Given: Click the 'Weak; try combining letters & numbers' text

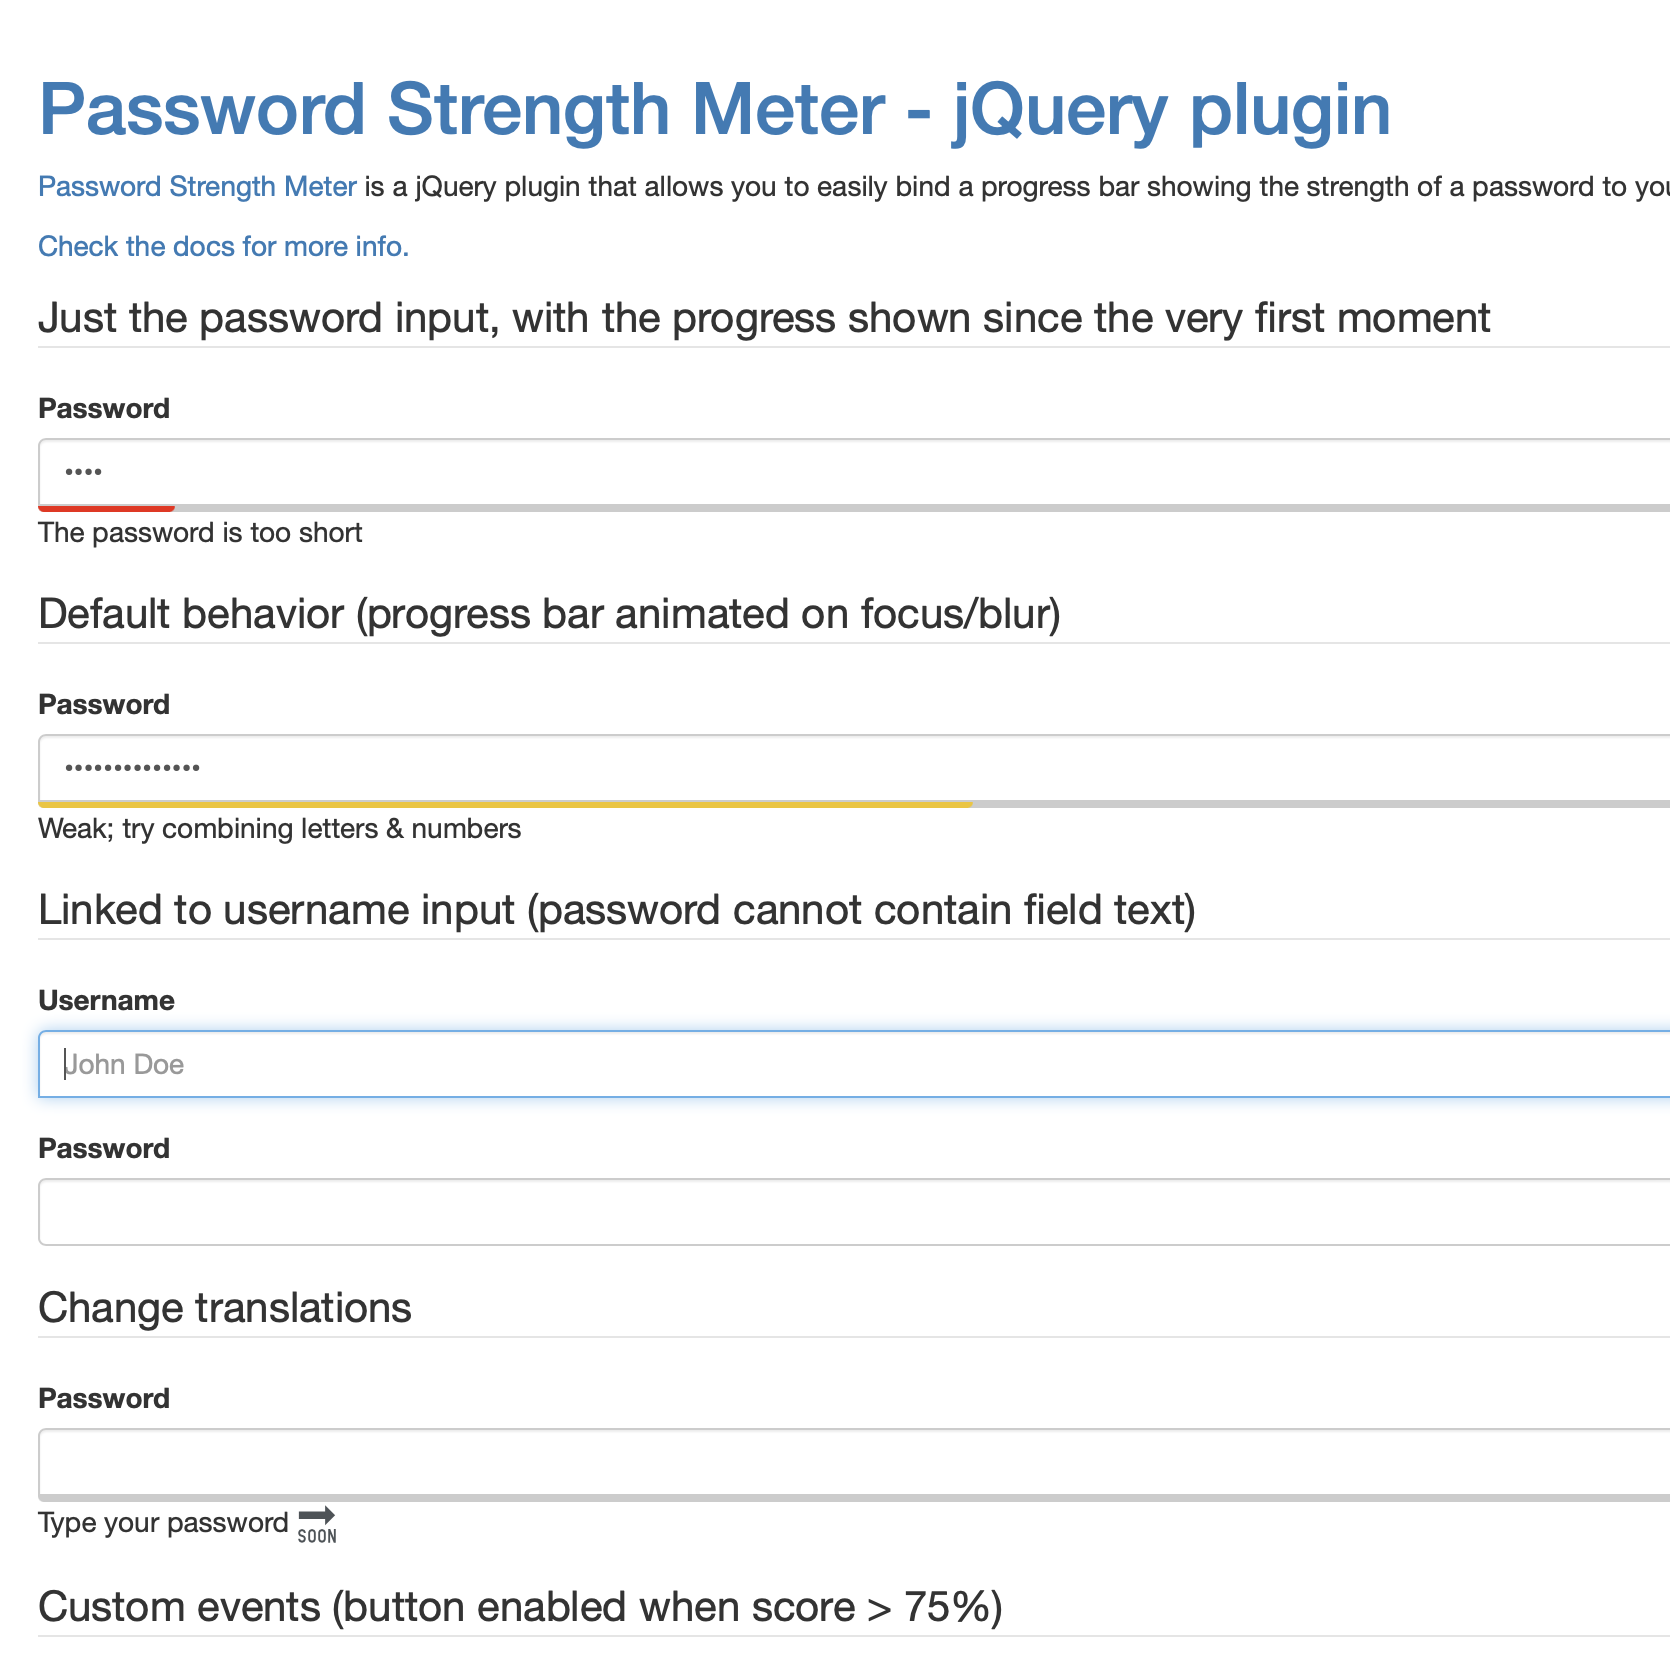Looking at the screenshot, I should 279,829.
